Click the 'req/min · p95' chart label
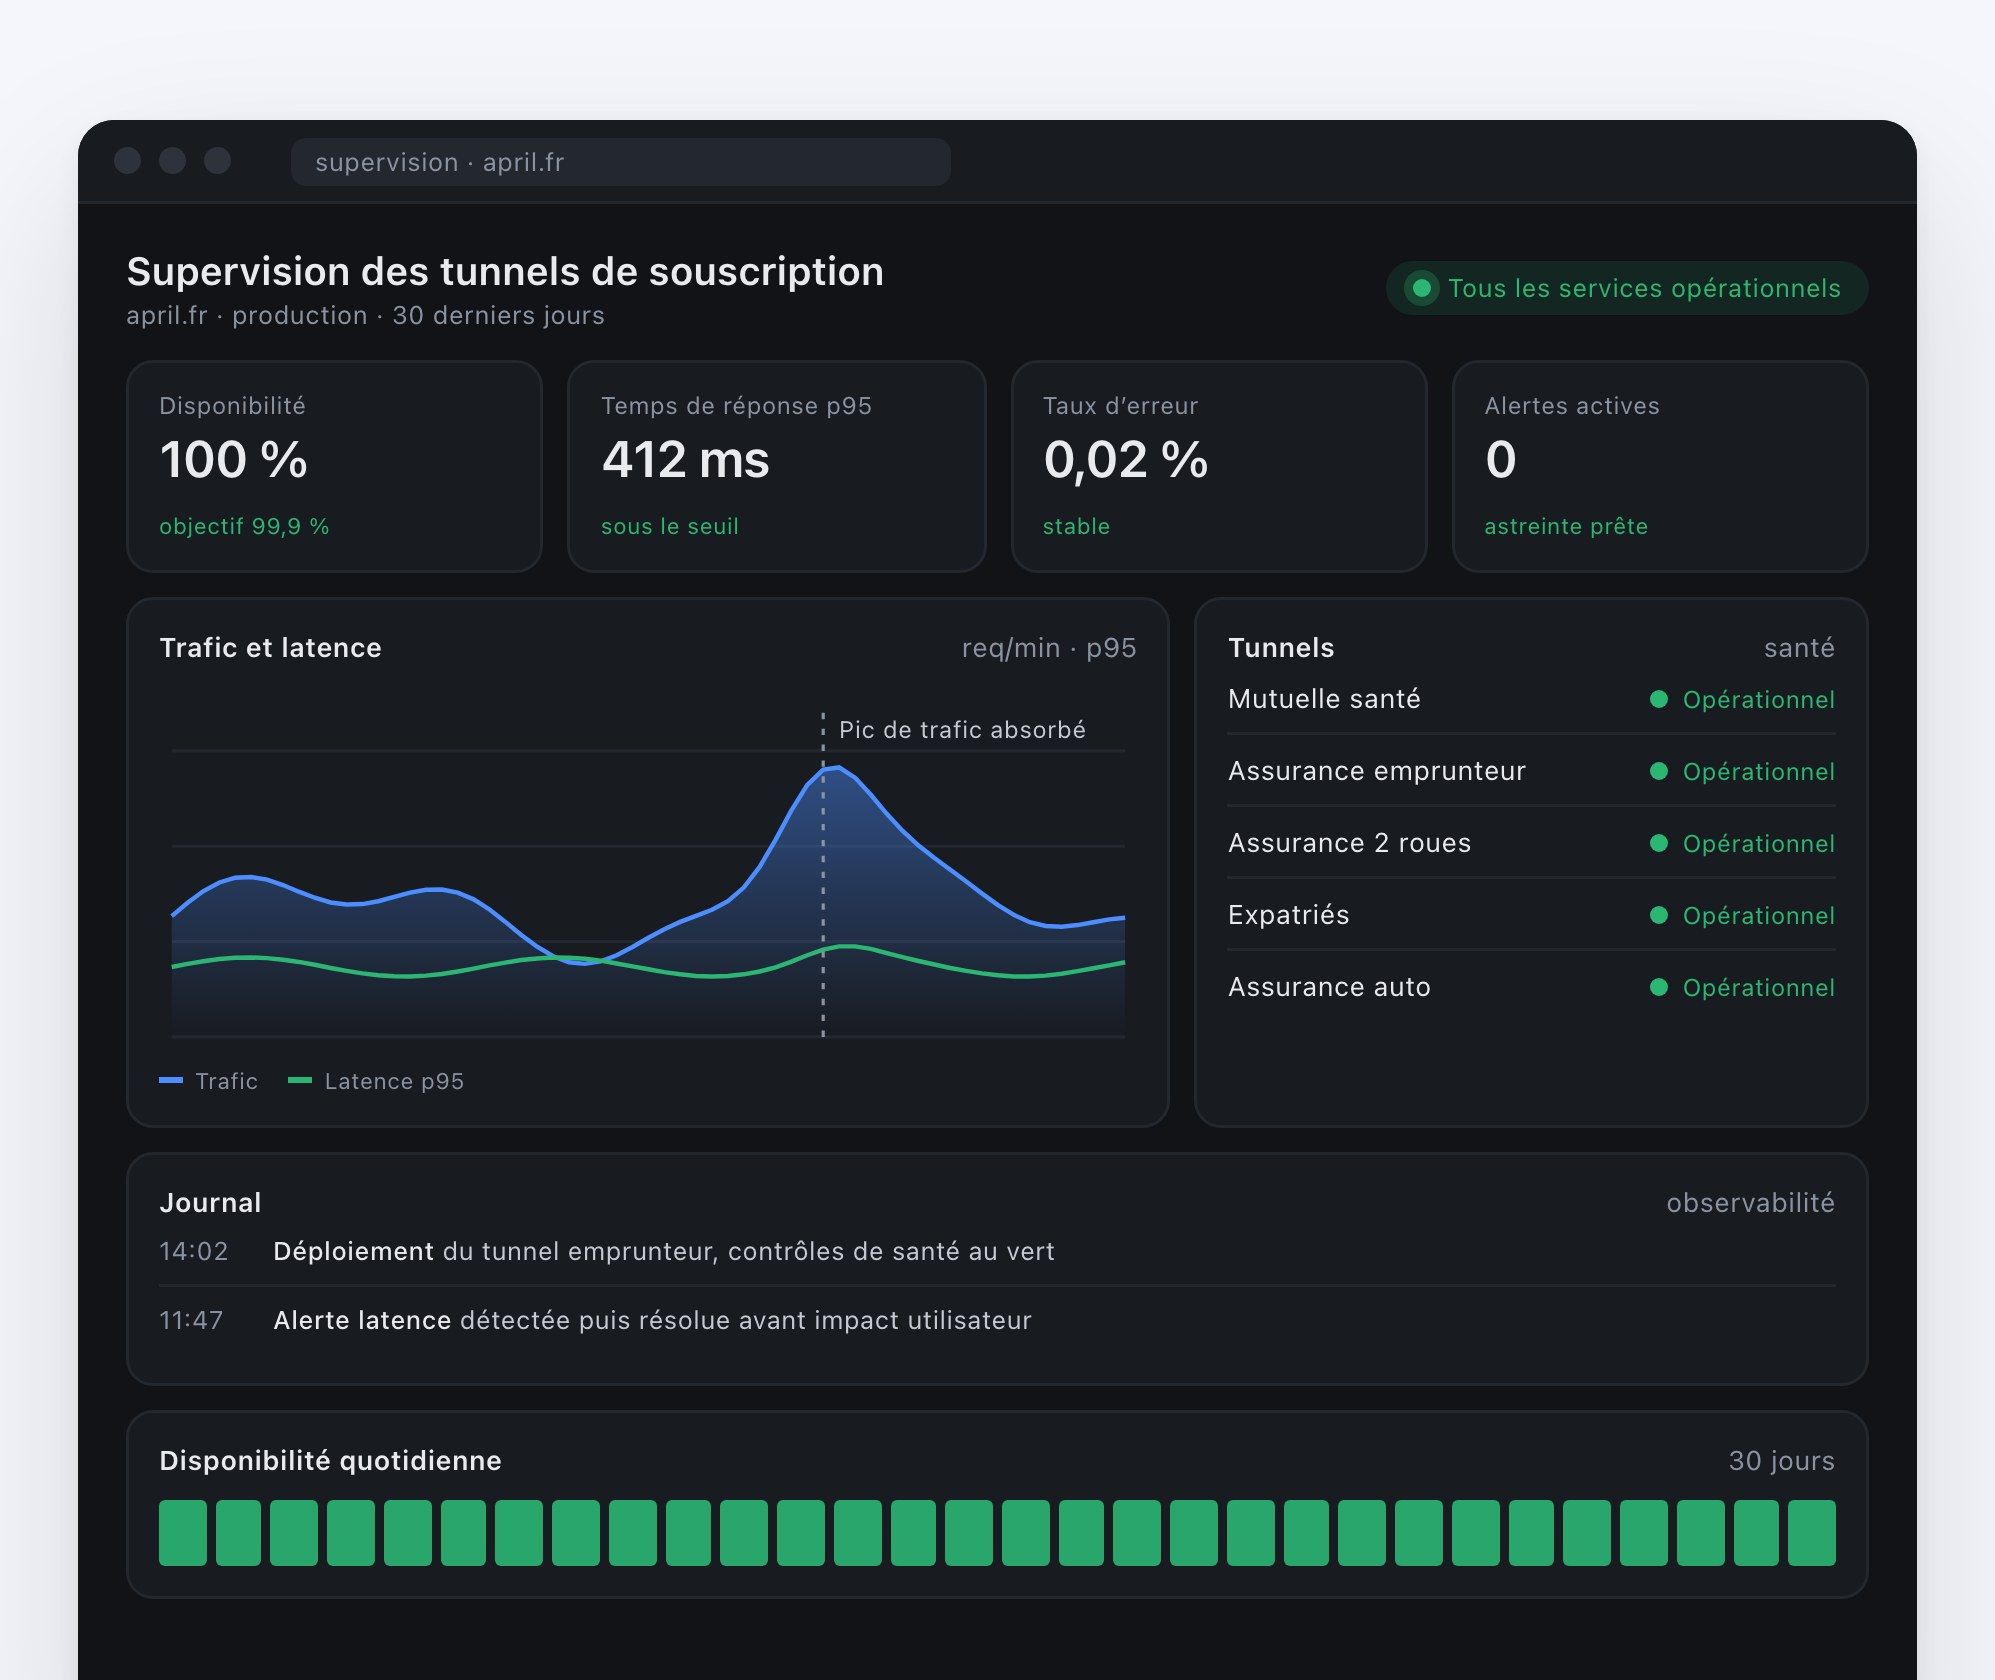 pos(1049,648)
